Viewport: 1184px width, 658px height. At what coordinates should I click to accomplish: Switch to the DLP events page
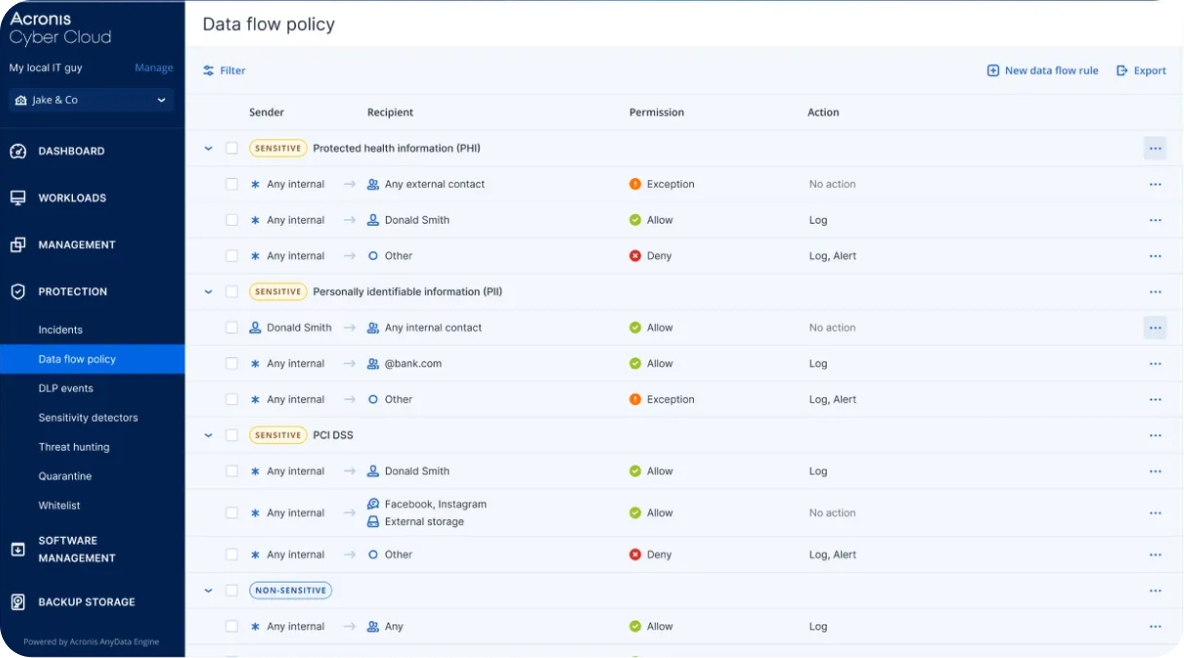click(65, 388)
